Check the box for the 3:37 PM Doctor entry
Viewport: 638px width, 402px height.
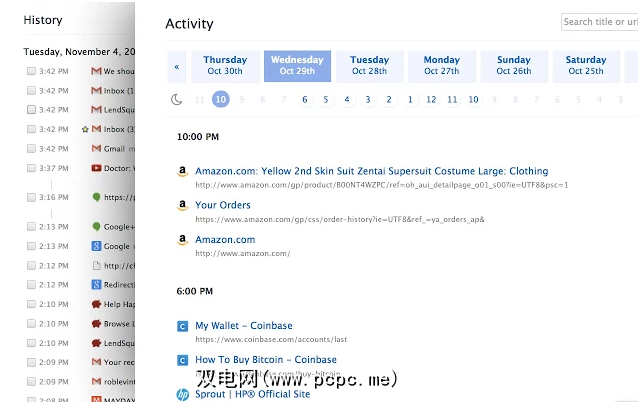pos(31,168)
